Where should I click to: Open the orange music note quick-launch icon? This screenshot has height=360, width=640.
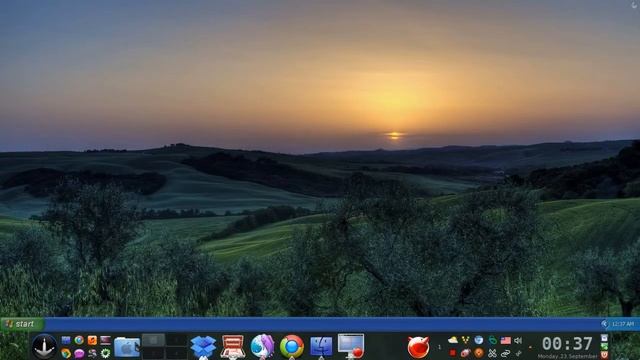(x=92, y=340)
